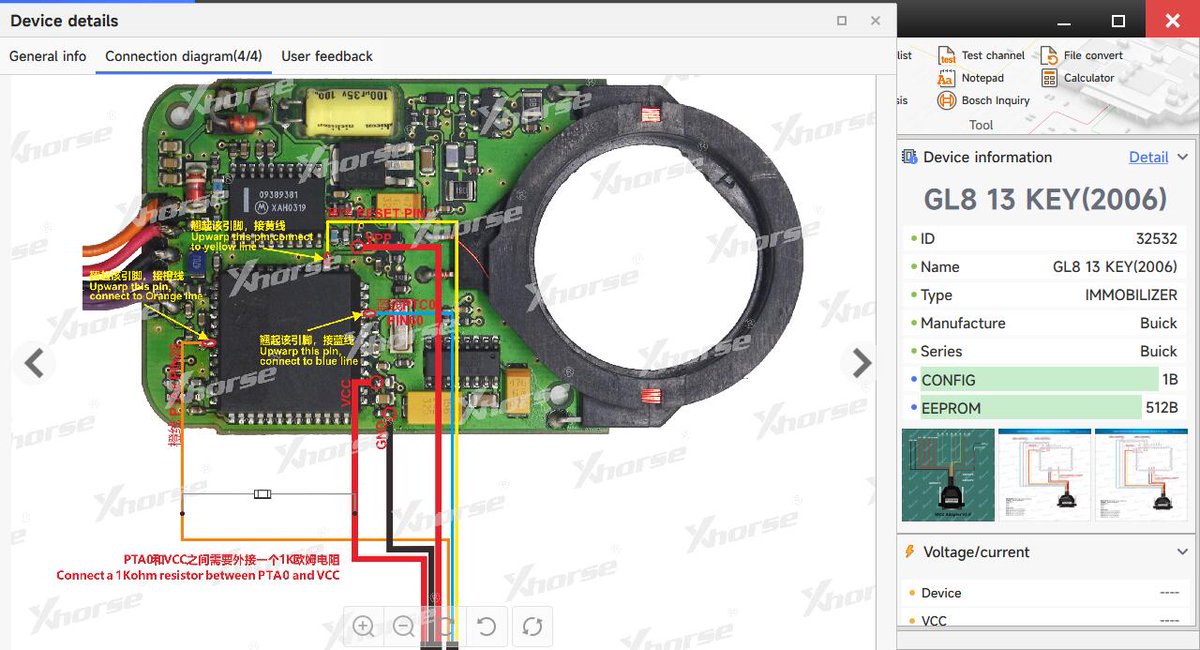Maximize the main application window

click(x=1118, y=21)
